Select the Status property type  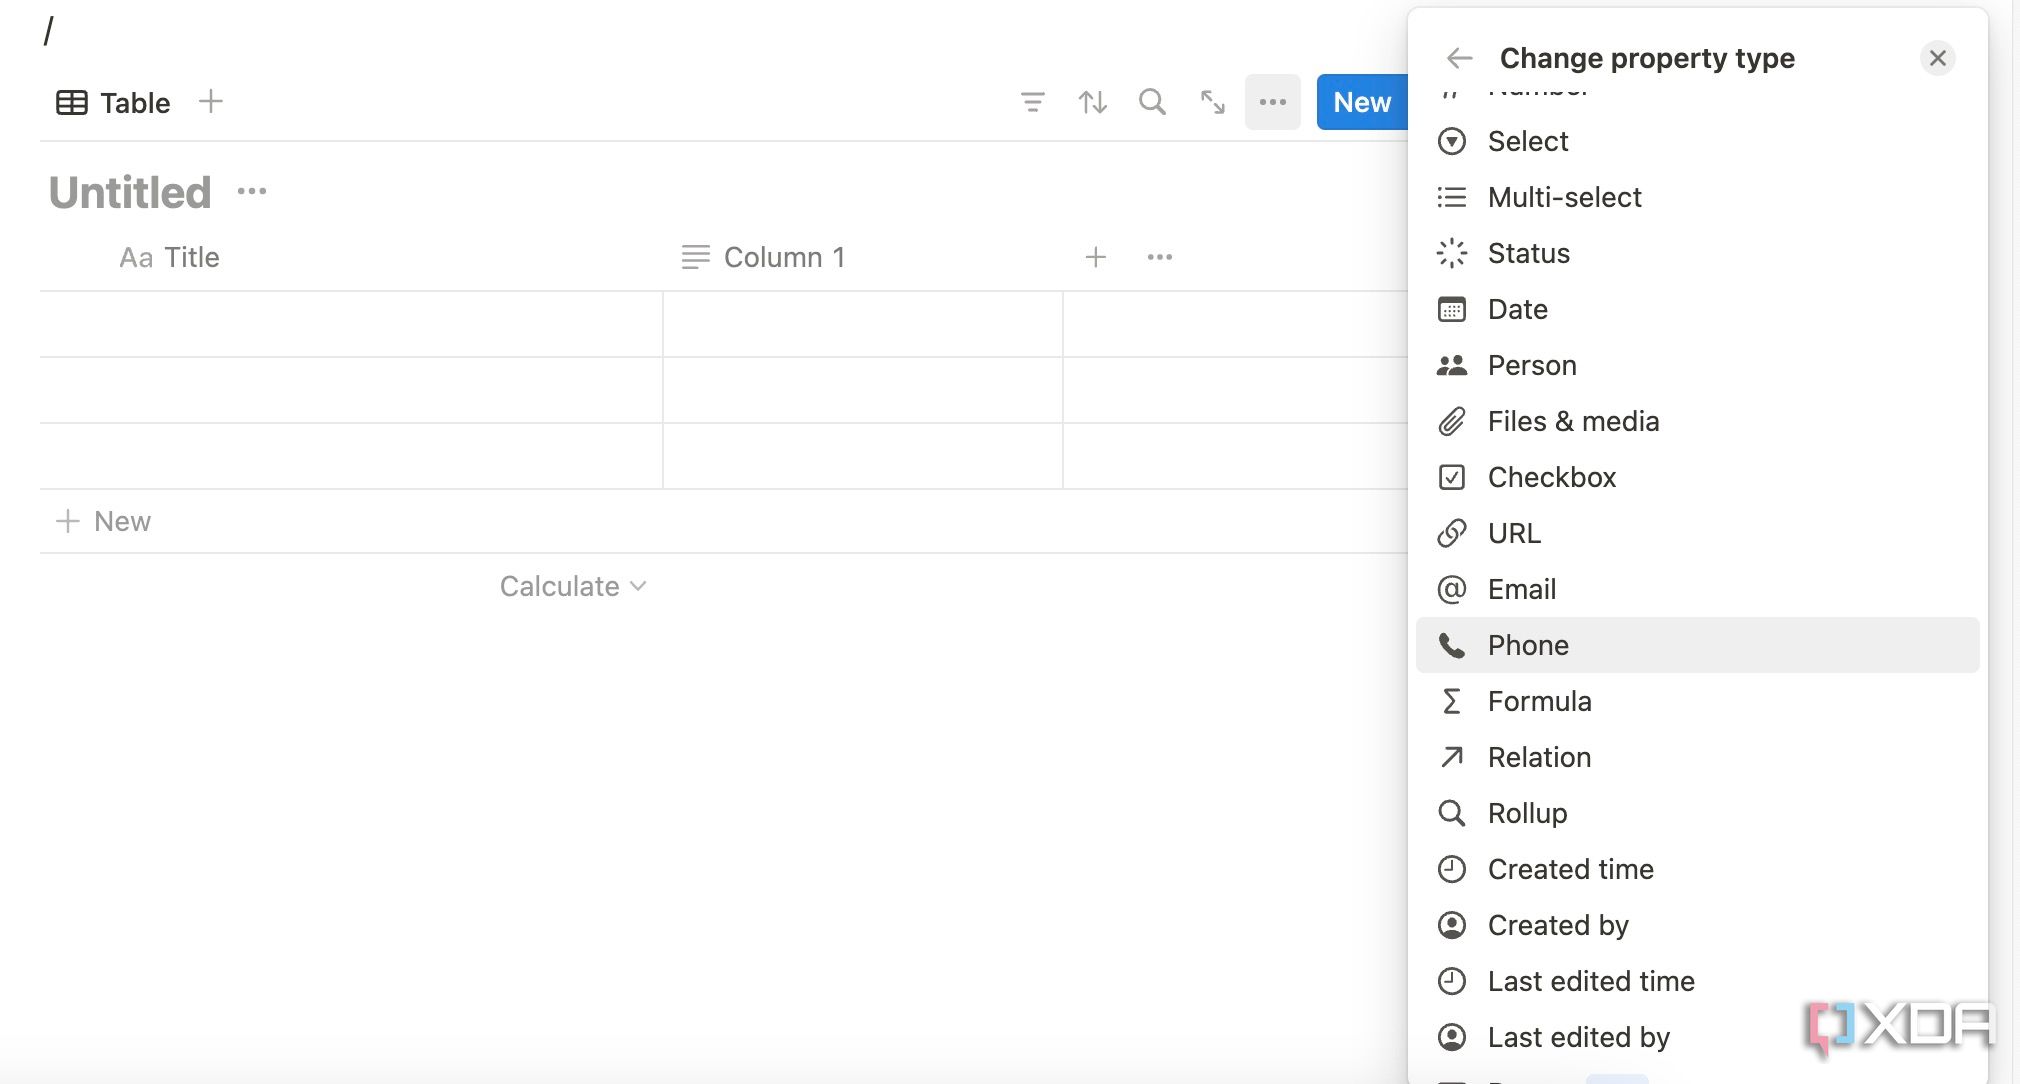(1528, 253)
